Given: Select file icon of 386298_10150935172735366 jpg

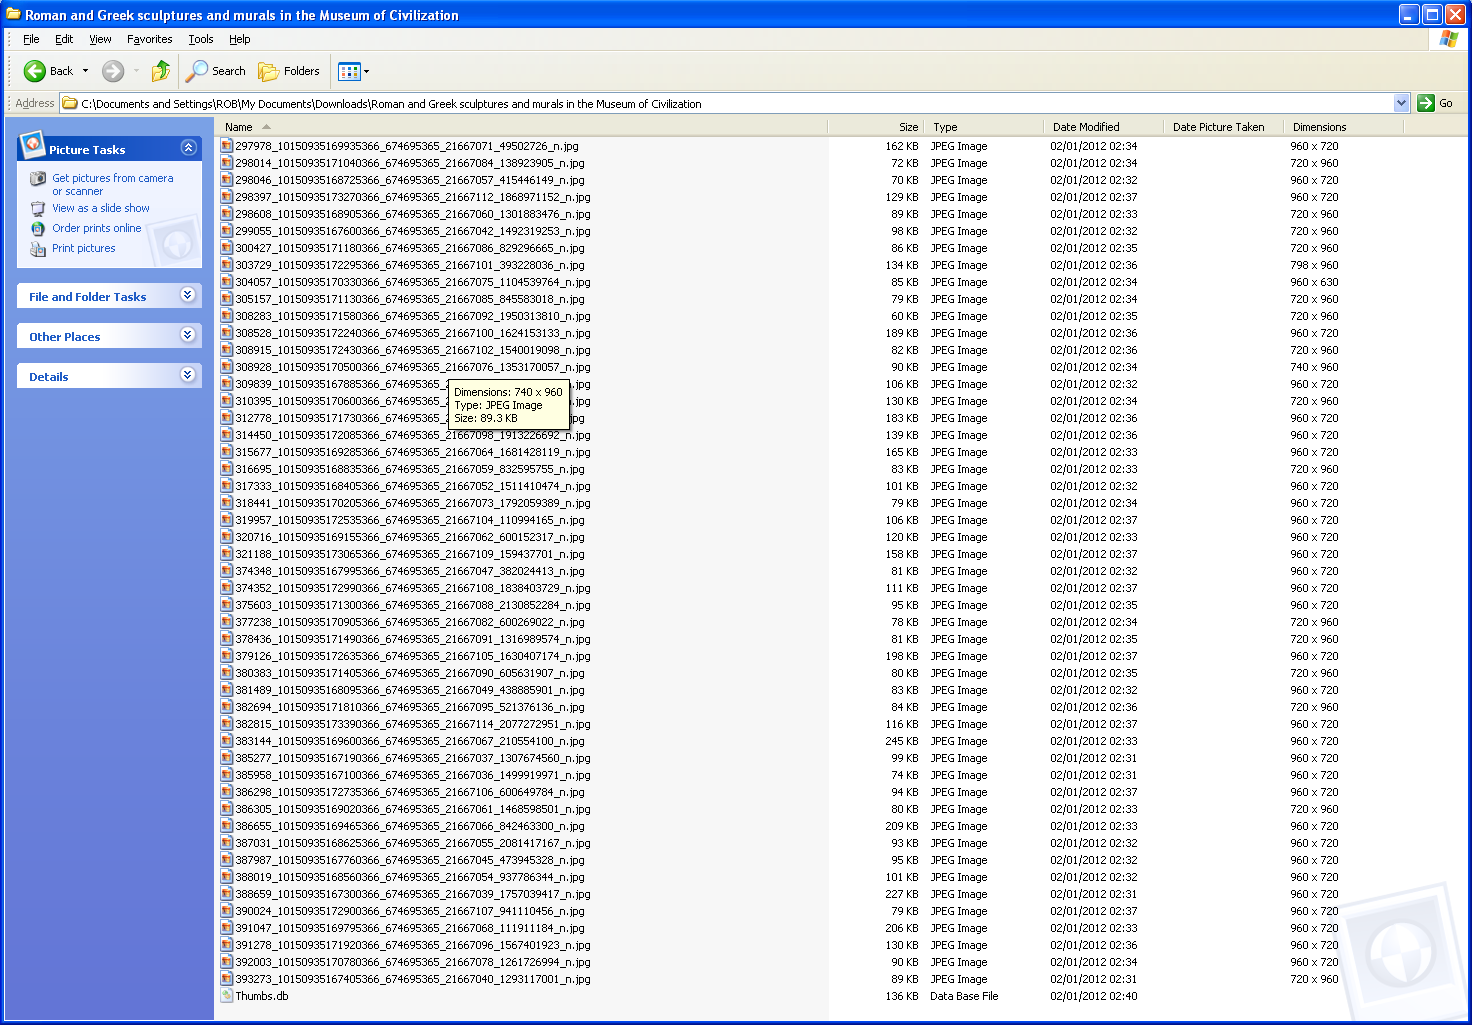Looking at the screenshot, I should (227, 792).
